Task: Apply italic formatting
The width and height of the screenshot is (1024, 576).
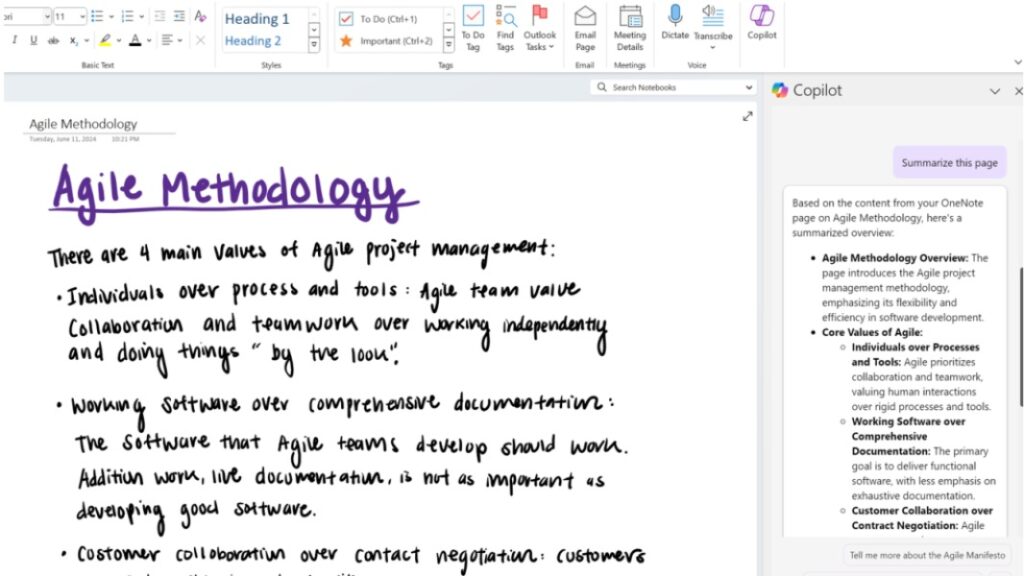Action: (13, 41)
